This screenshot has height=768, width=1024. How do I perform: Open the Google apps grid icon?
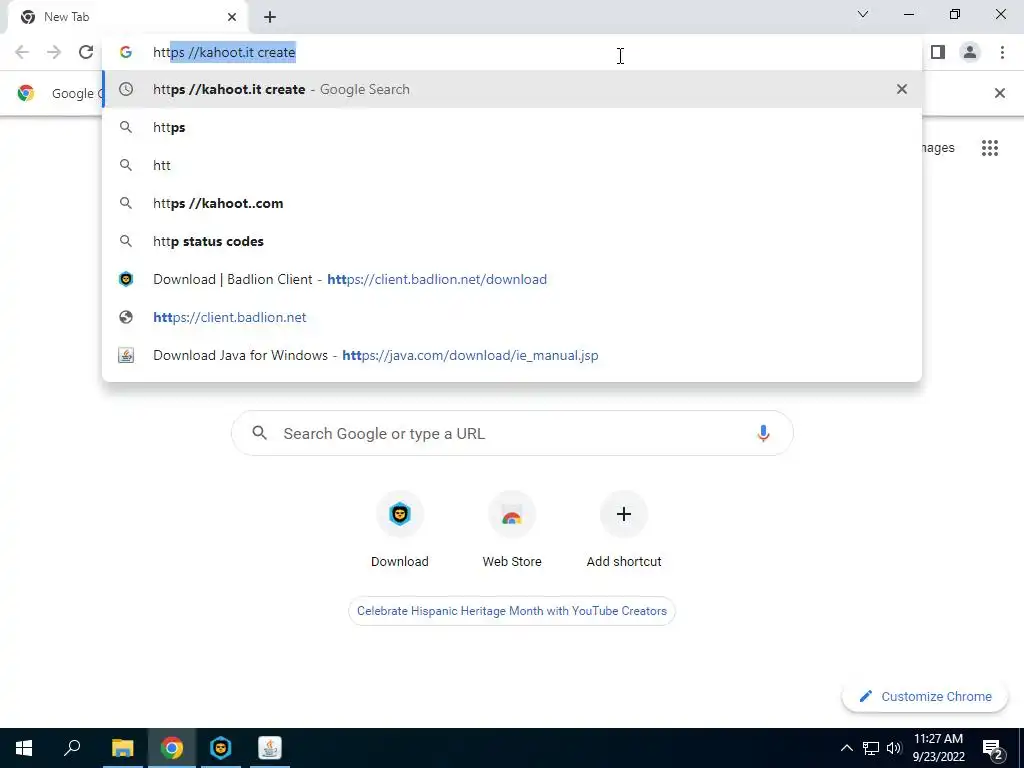click(989, 148)
